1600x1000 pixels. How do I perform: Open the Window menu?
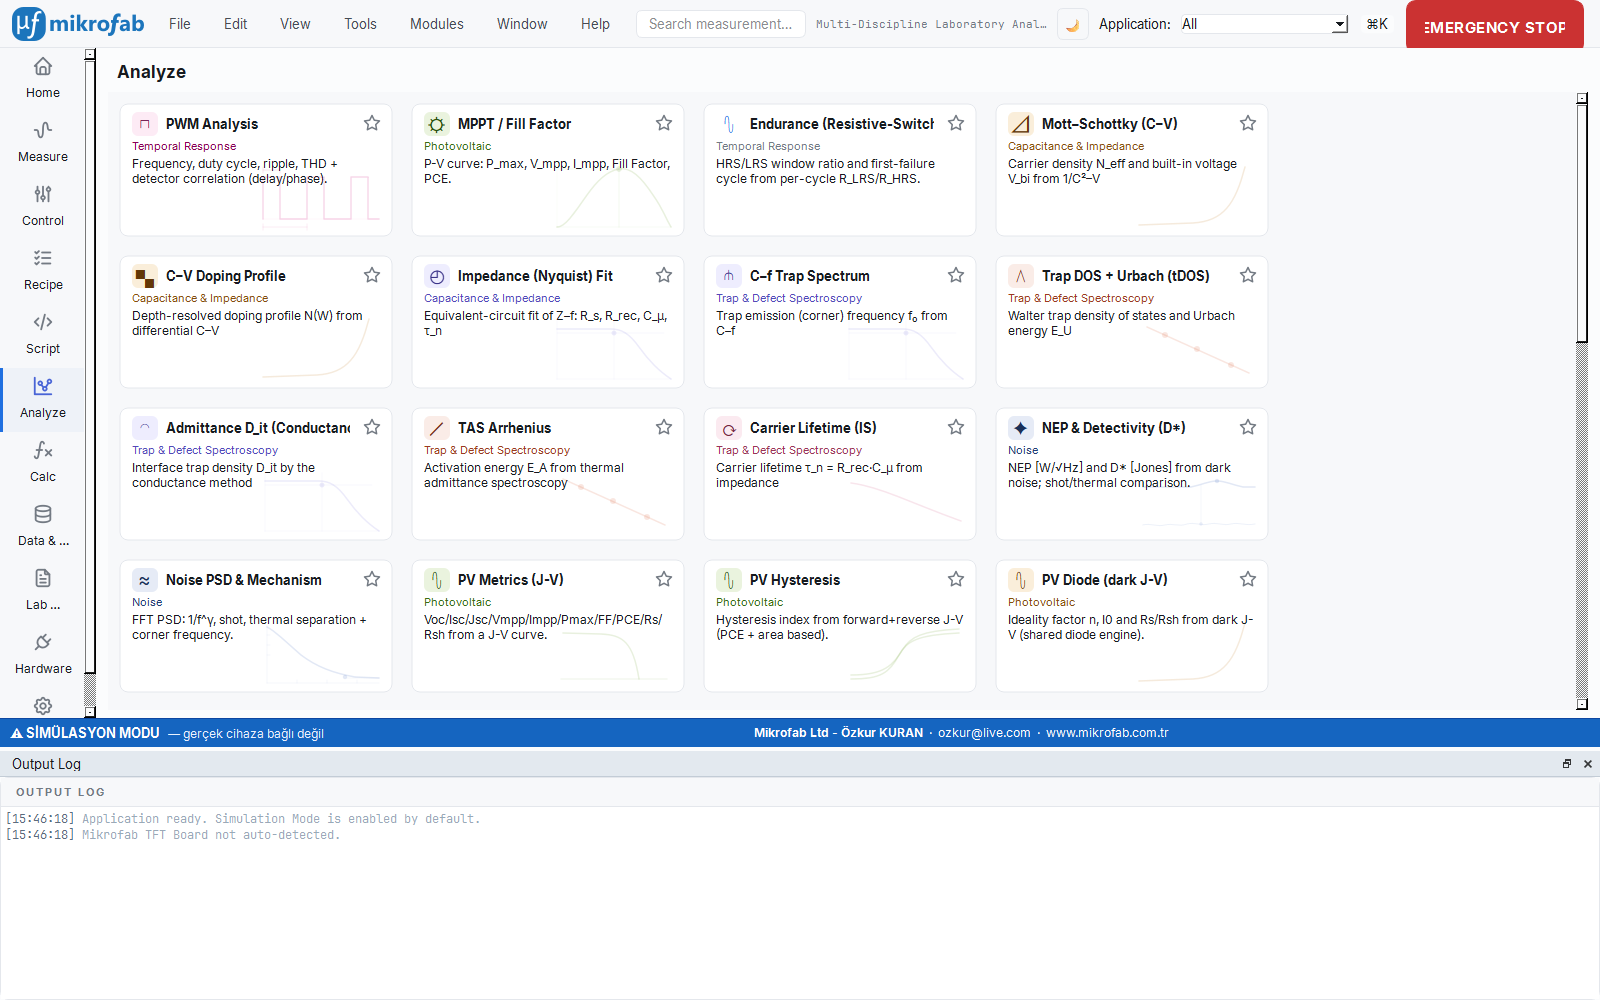[522, 24]
